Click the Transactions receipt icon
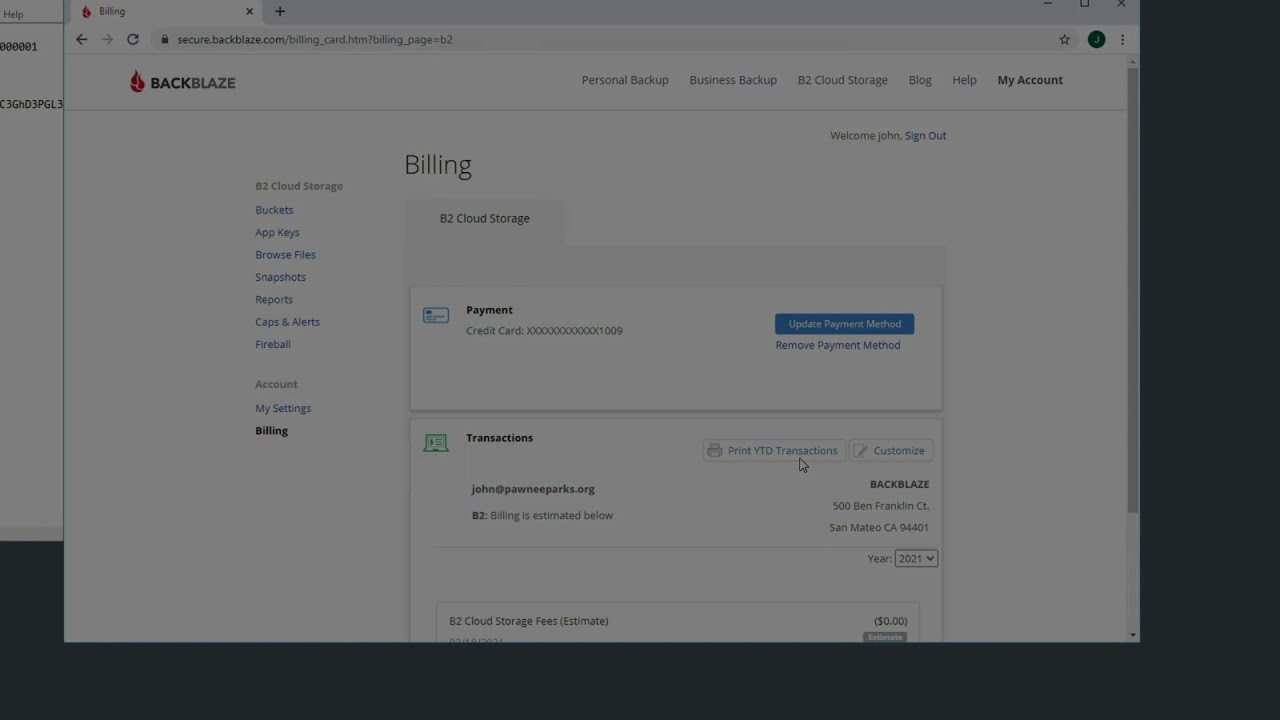The width and height of the screenshot is (1280, 720). pos(436,443)
